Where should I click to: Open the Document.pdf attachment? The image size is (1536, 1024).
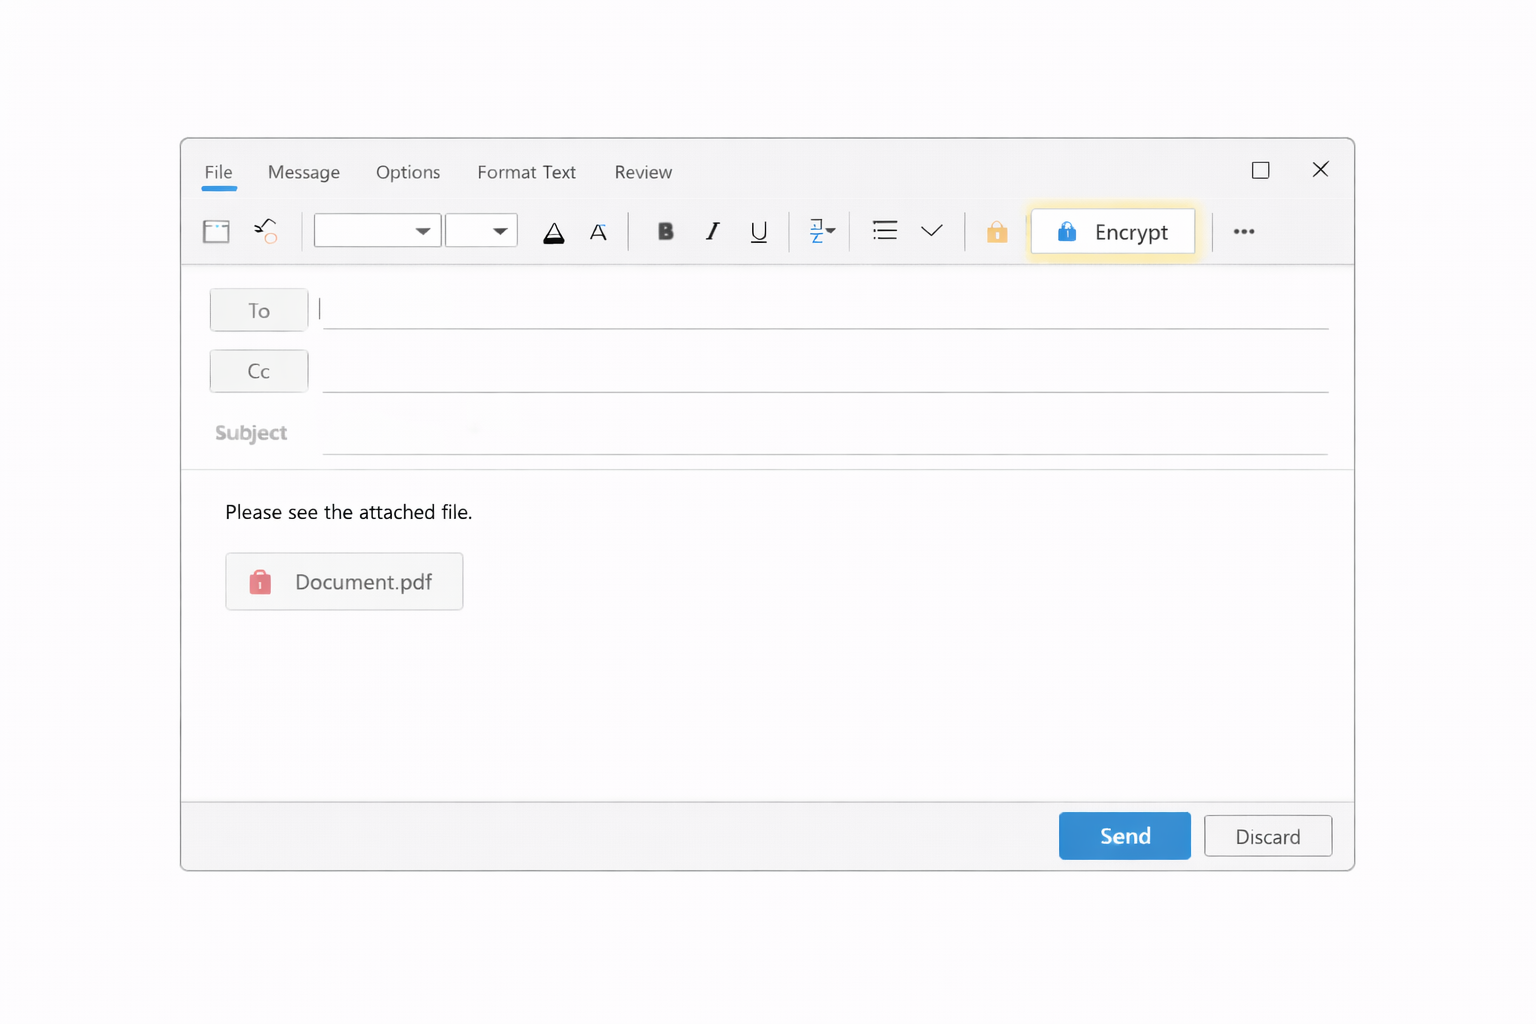344,582
